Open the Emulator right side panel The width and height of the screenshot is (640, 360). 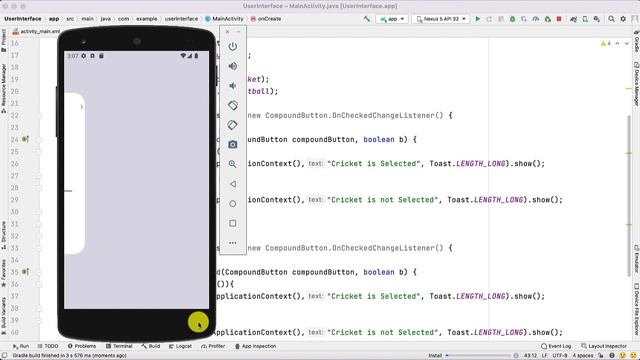(636, 259)
